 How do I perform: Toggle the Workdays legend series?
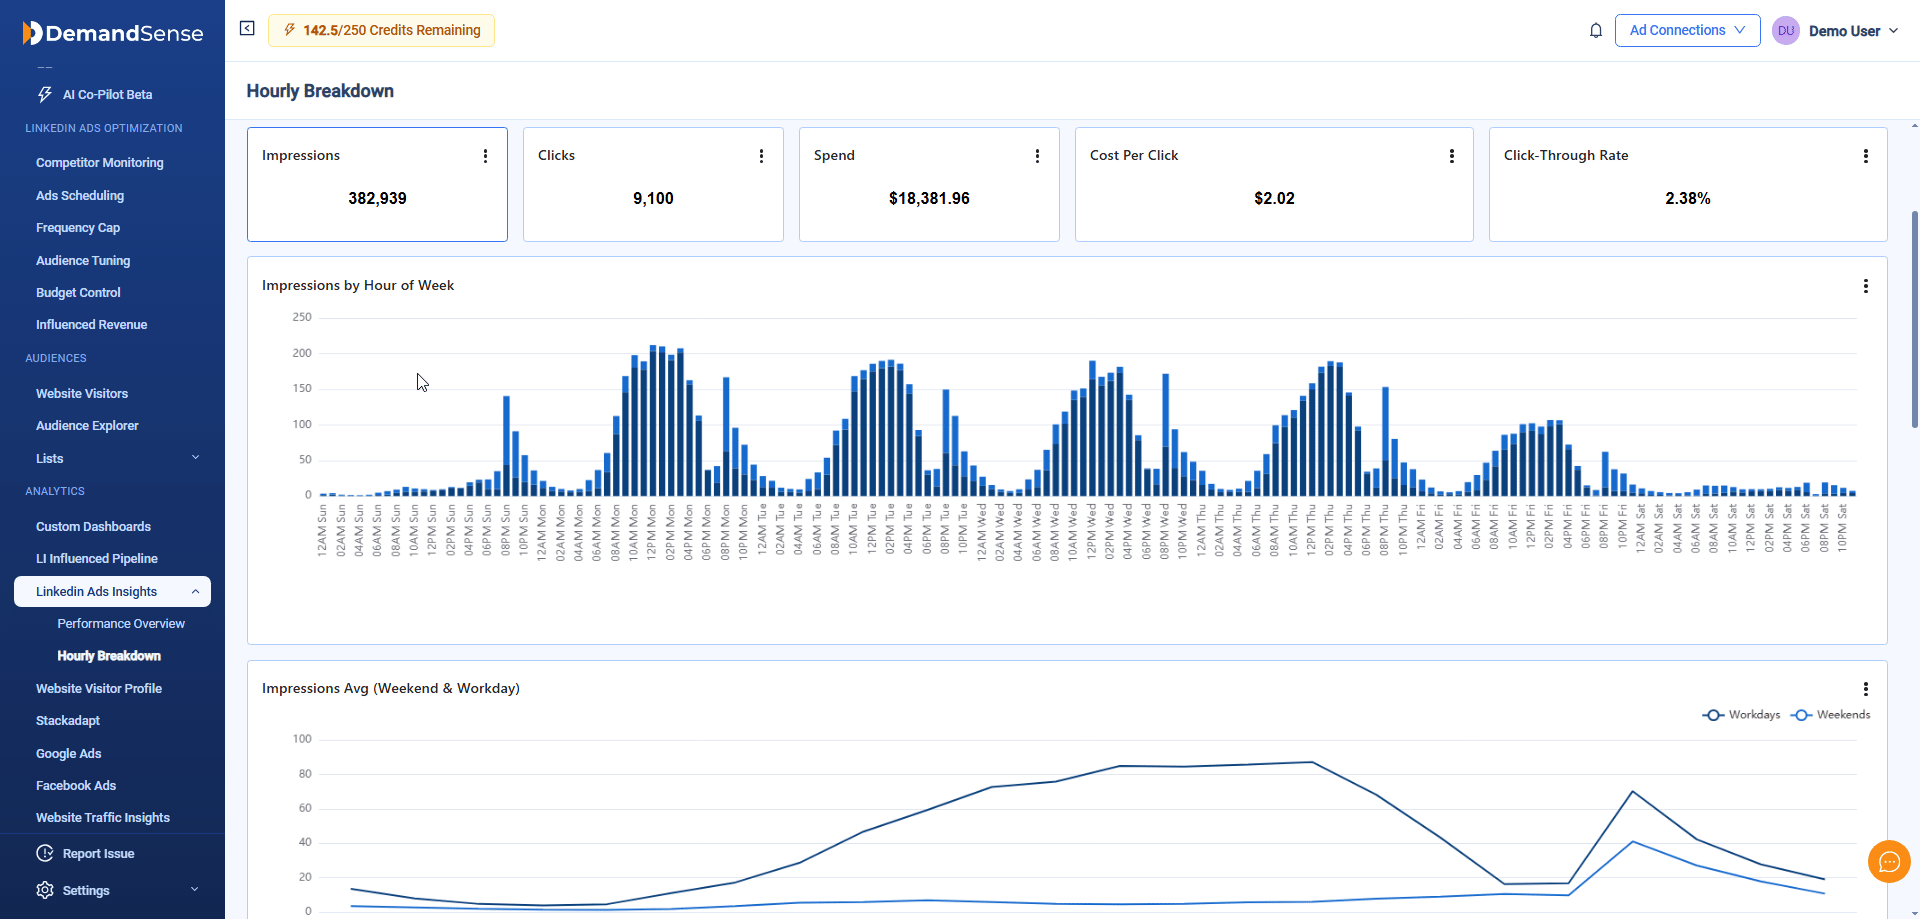[1741, 715]
